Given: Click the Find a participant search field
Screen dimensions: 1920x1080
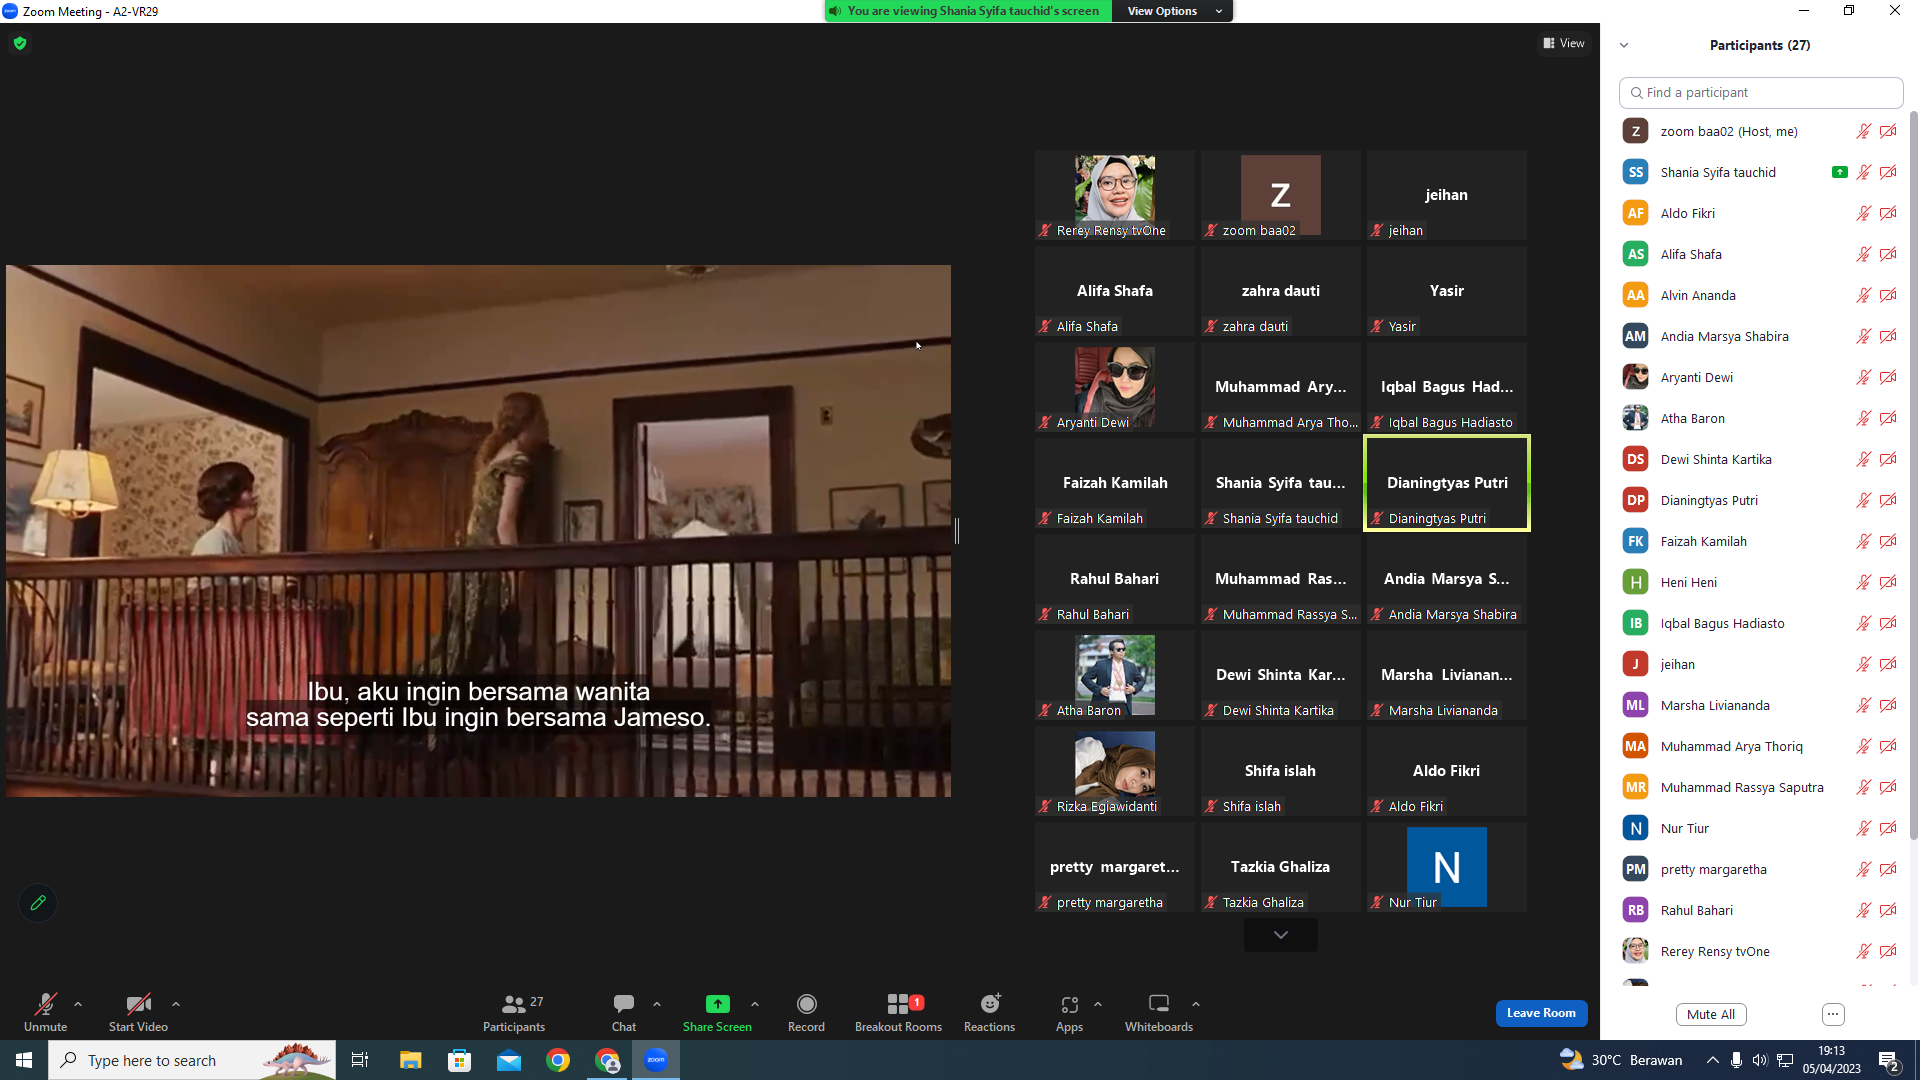Looking at the screenshot, I should (x=1761, y=92).
